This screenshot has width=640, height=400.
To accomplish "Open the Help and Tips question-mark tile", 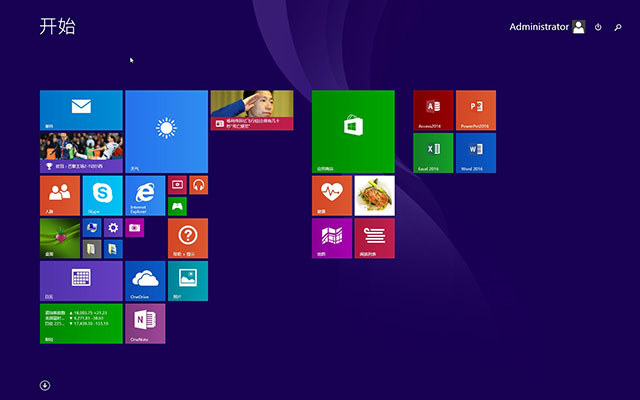I will point(188,238).
